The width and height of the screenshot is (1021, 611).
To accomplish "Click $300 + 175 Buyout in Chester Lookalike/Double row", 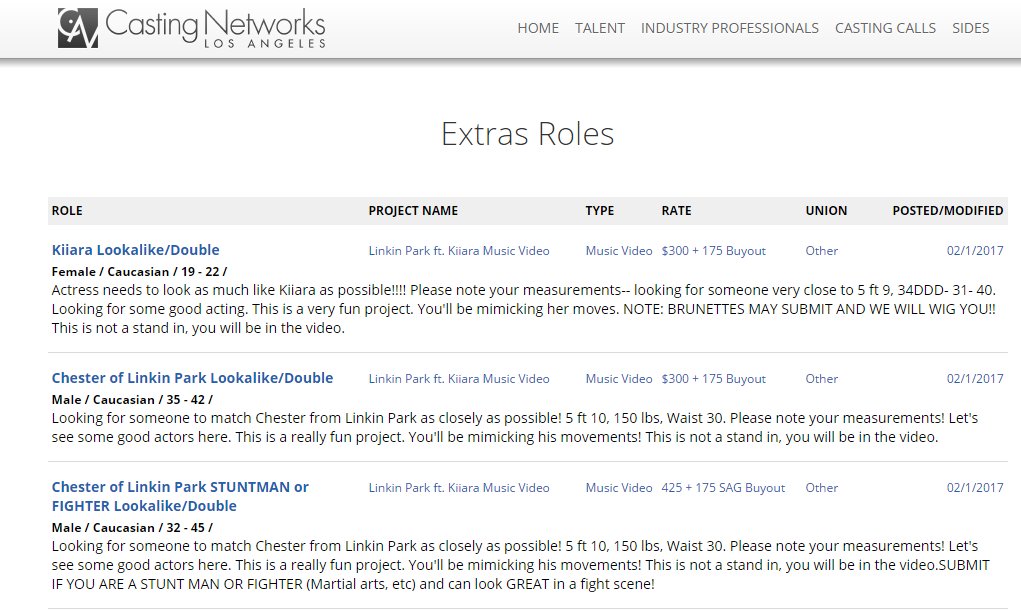I will [714, 379].
